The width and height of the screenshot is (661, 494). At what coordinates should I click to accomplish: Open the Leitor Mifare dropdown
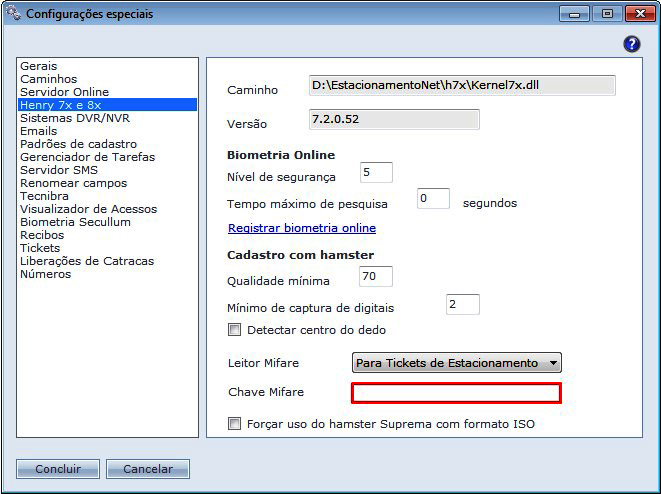(x=456, y=363)
